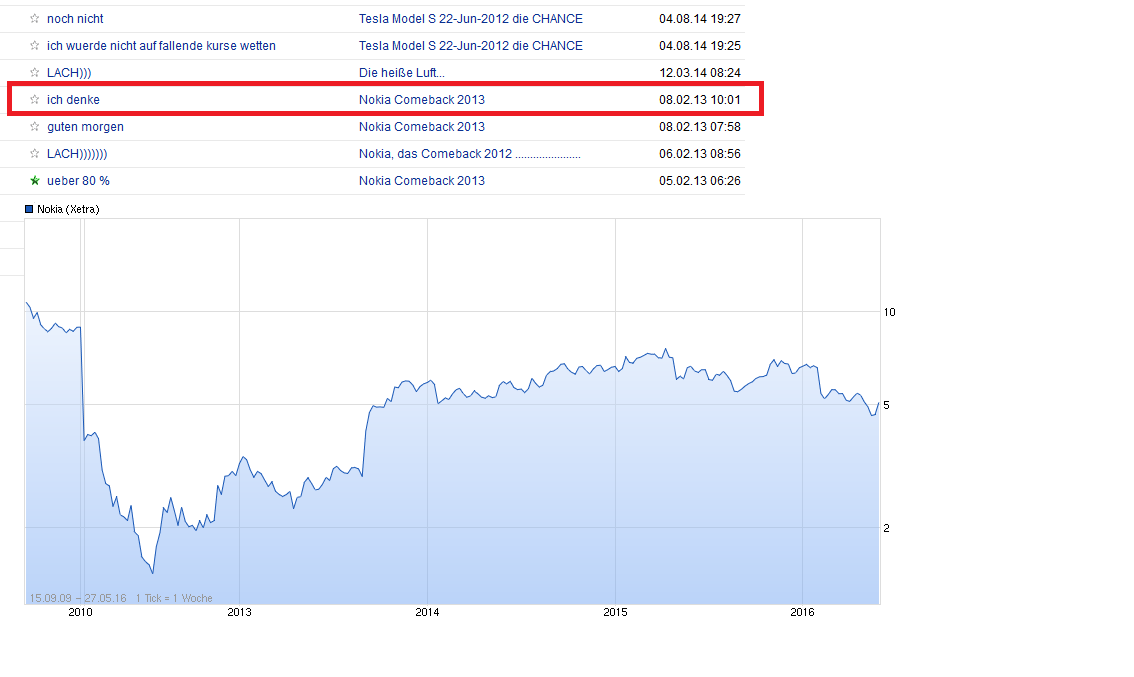Click the price label 10 on chart
This screenshot has height=677, width=1134.
click(x=890, y=312)
